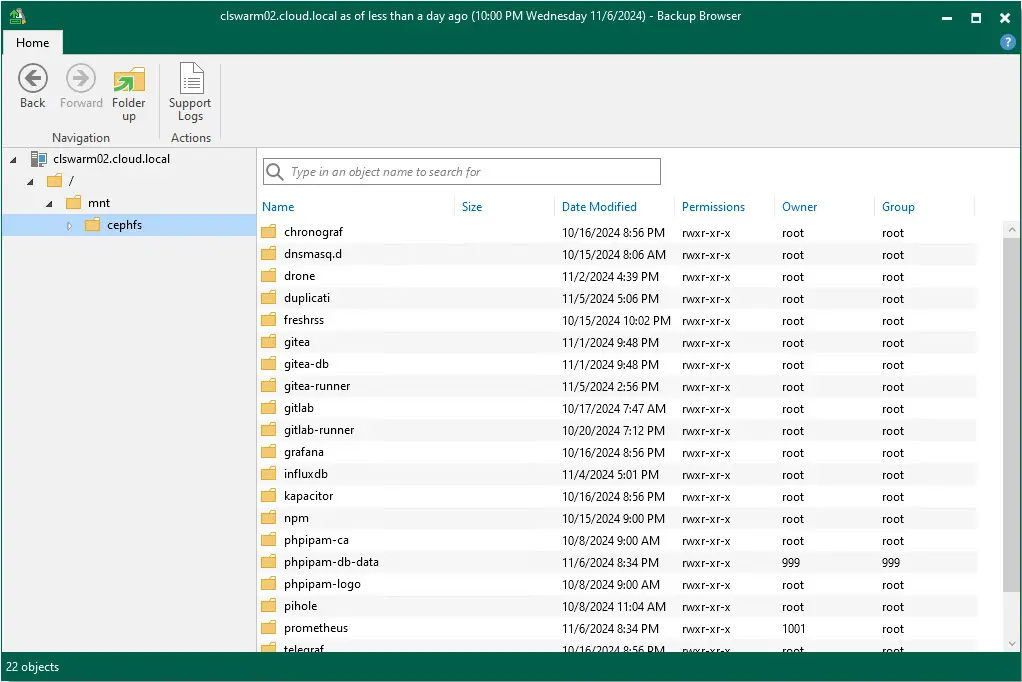
Task: Click in the object name search field
Action: [x=470, y=172]
